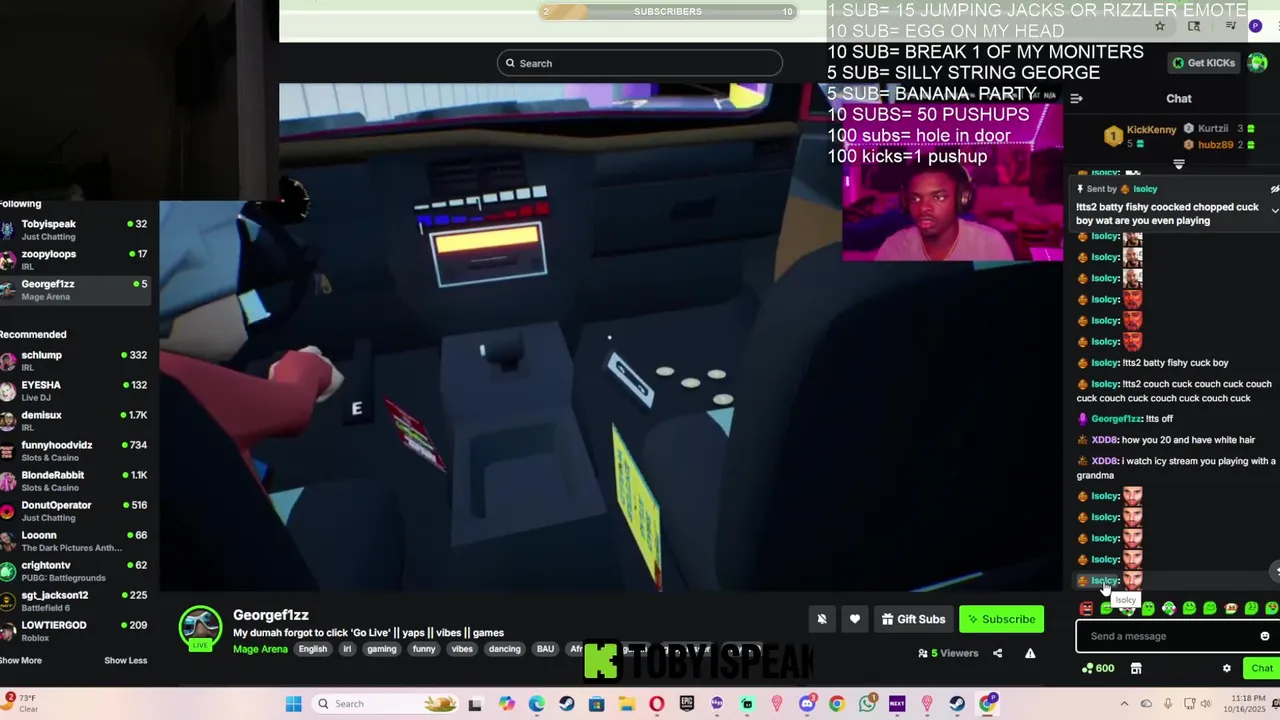Image resolution: width=1280 pixels, height=720 pixels.
Task: Click the Subscribe button
Action: [x=1001, y=619]
